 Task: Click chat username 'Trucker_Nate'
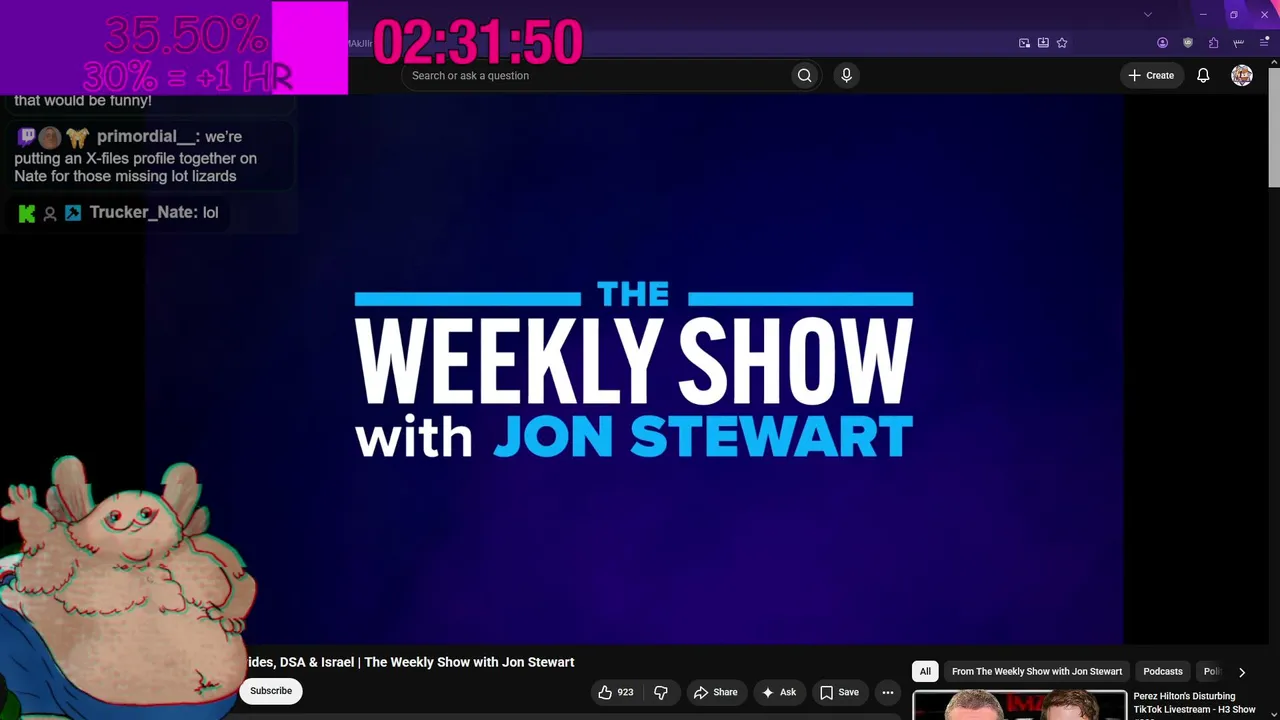(x=143, y=212)
